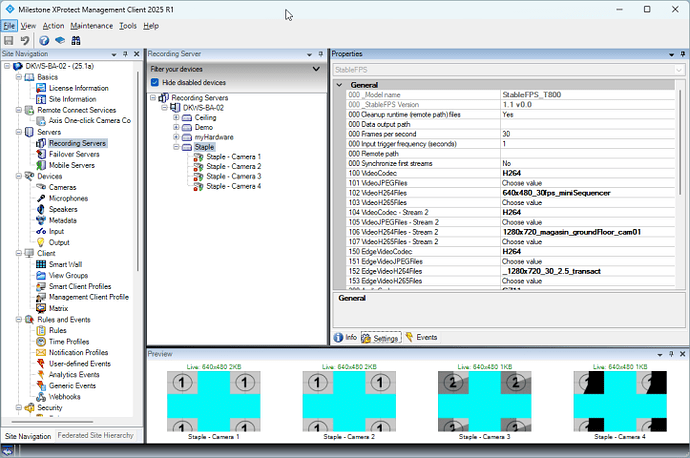Screen dimensions: 690x458
Task: Close the Preview pane
Action: (x=683, y=354)
